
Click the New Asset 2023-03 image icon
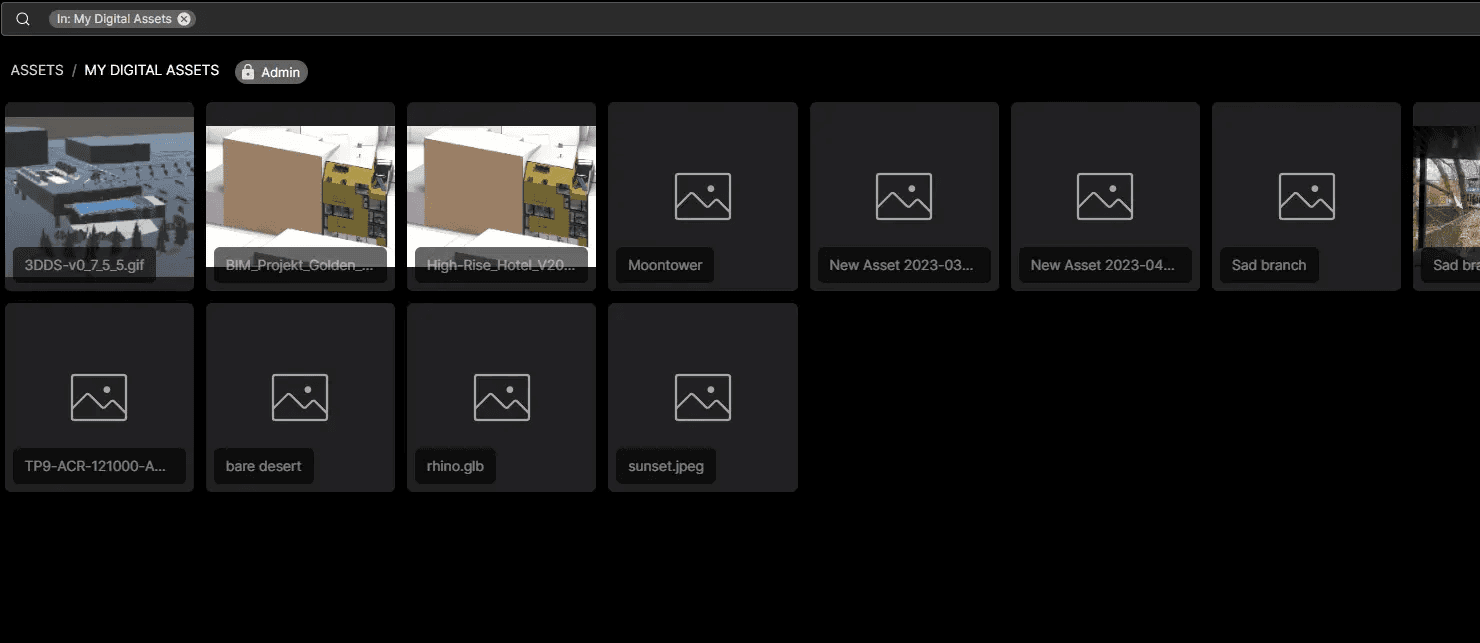(903, 196)
